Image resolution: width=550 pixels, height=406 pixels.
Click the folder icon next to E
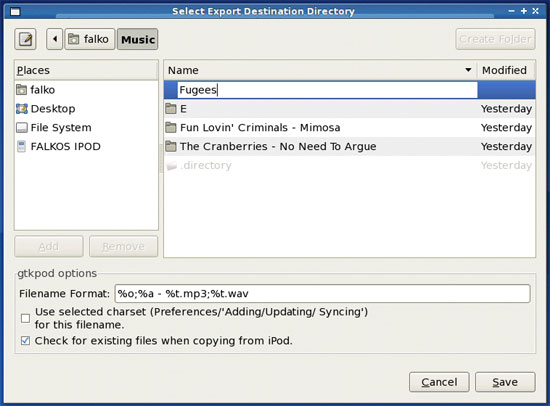click(171, 109)
